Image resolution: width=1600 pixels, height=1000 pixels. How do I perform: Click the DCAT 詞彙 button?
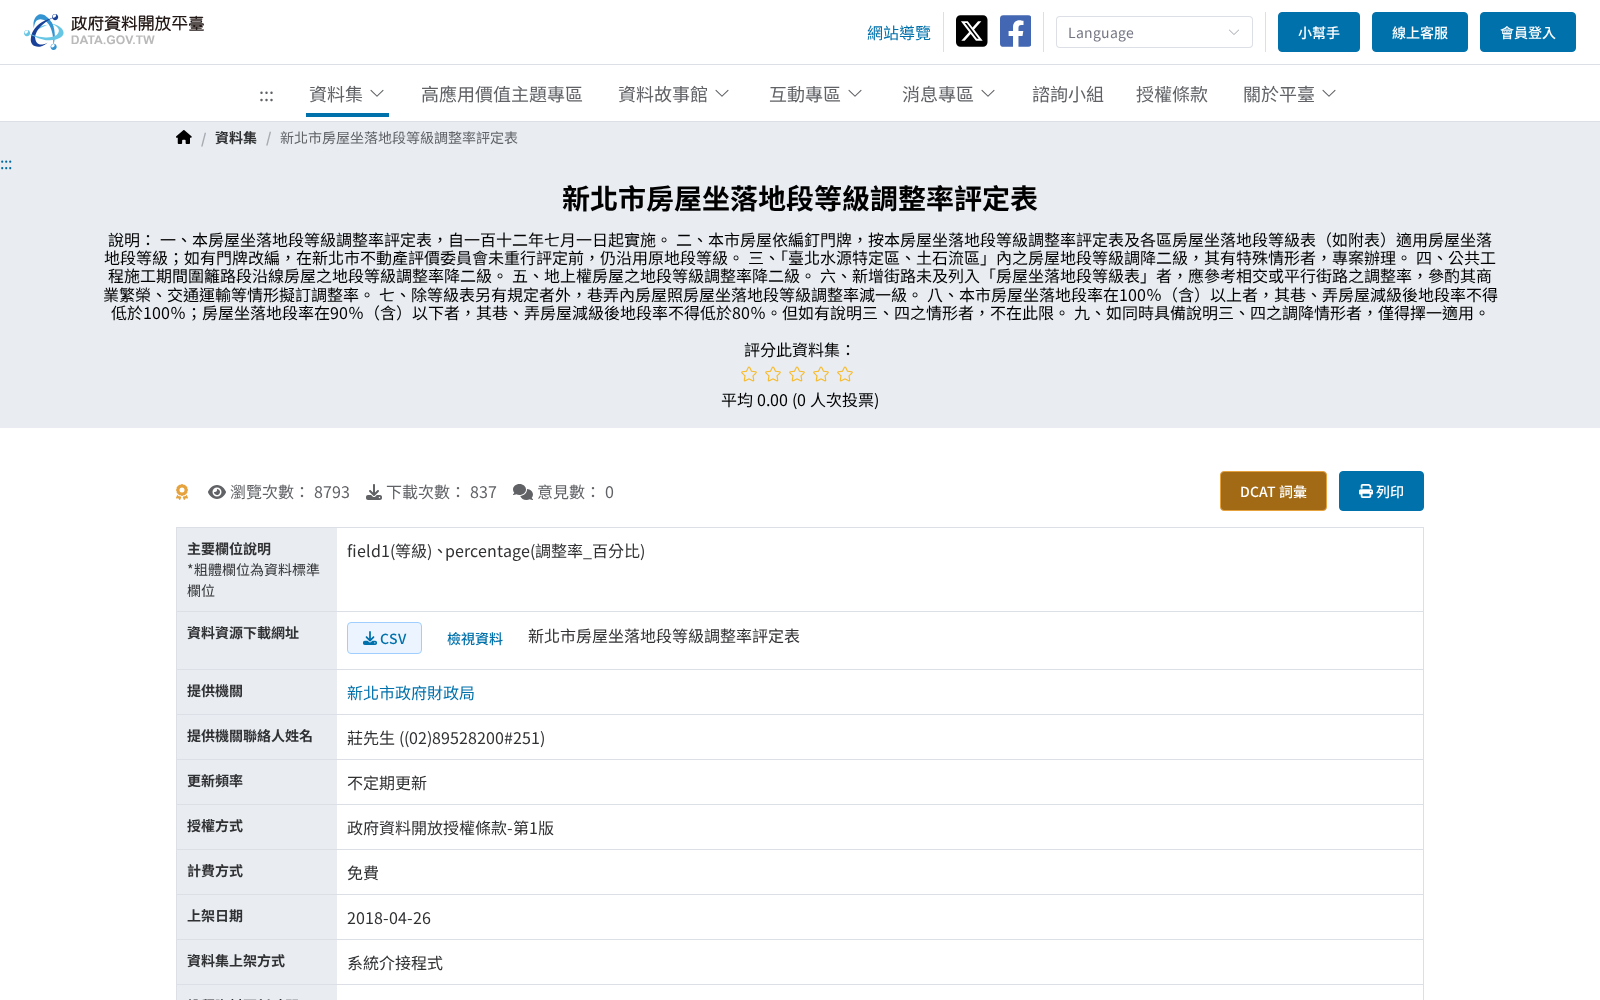point(1273,491)
